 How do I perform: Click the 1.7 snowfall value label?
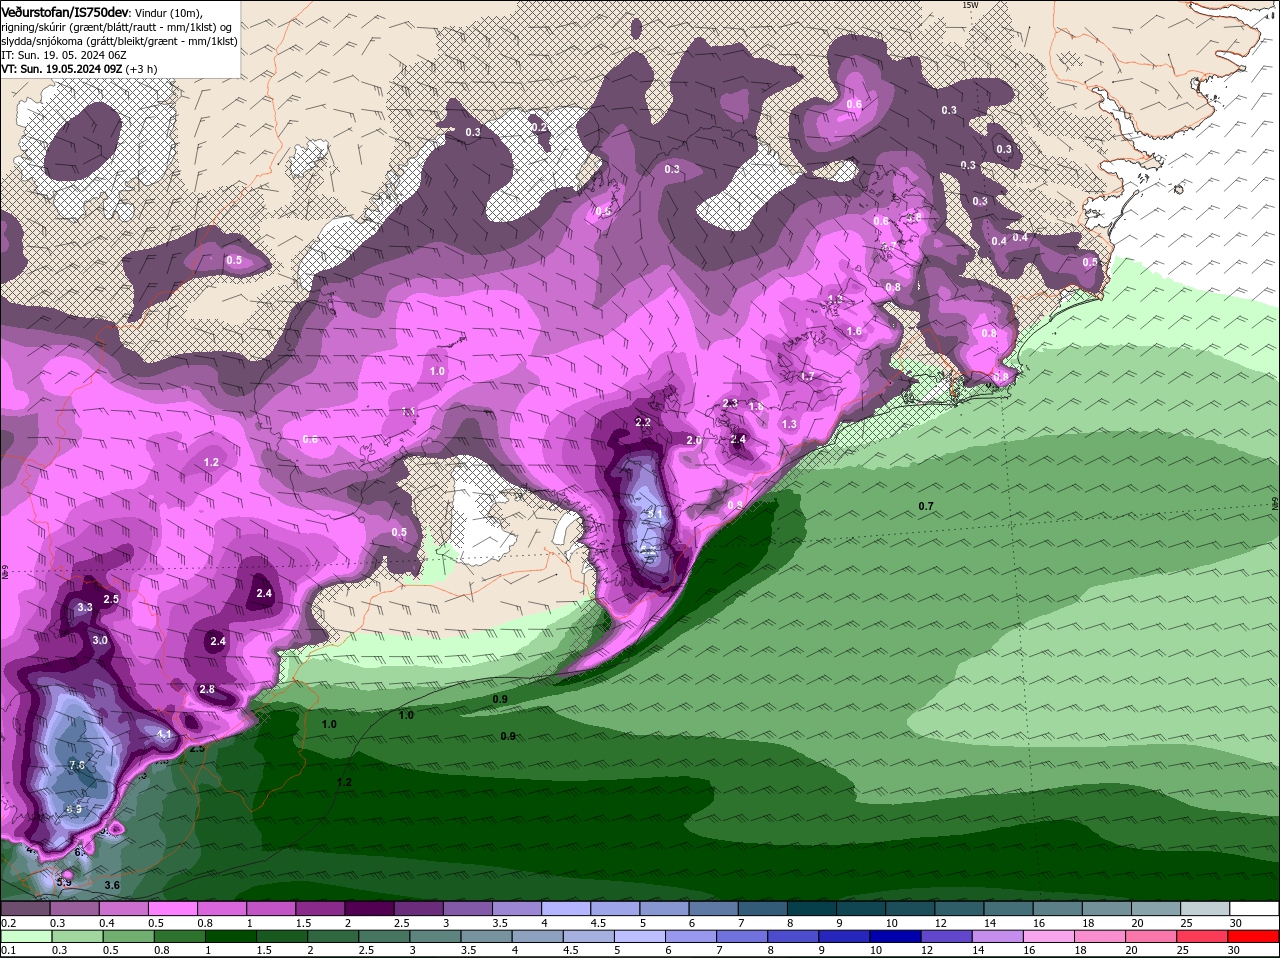pos(807,376)
